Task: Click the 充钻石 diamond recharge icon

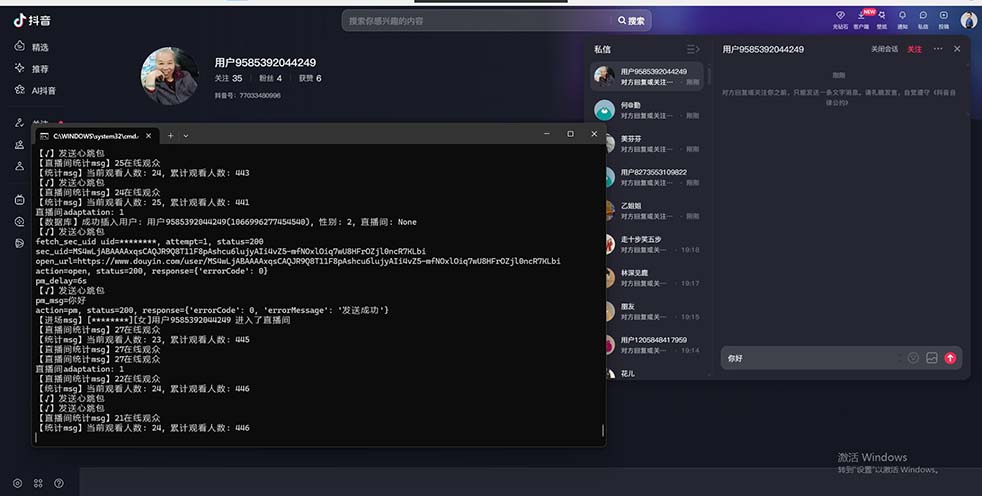Action: pyautogui.click(x=840, y=18)
